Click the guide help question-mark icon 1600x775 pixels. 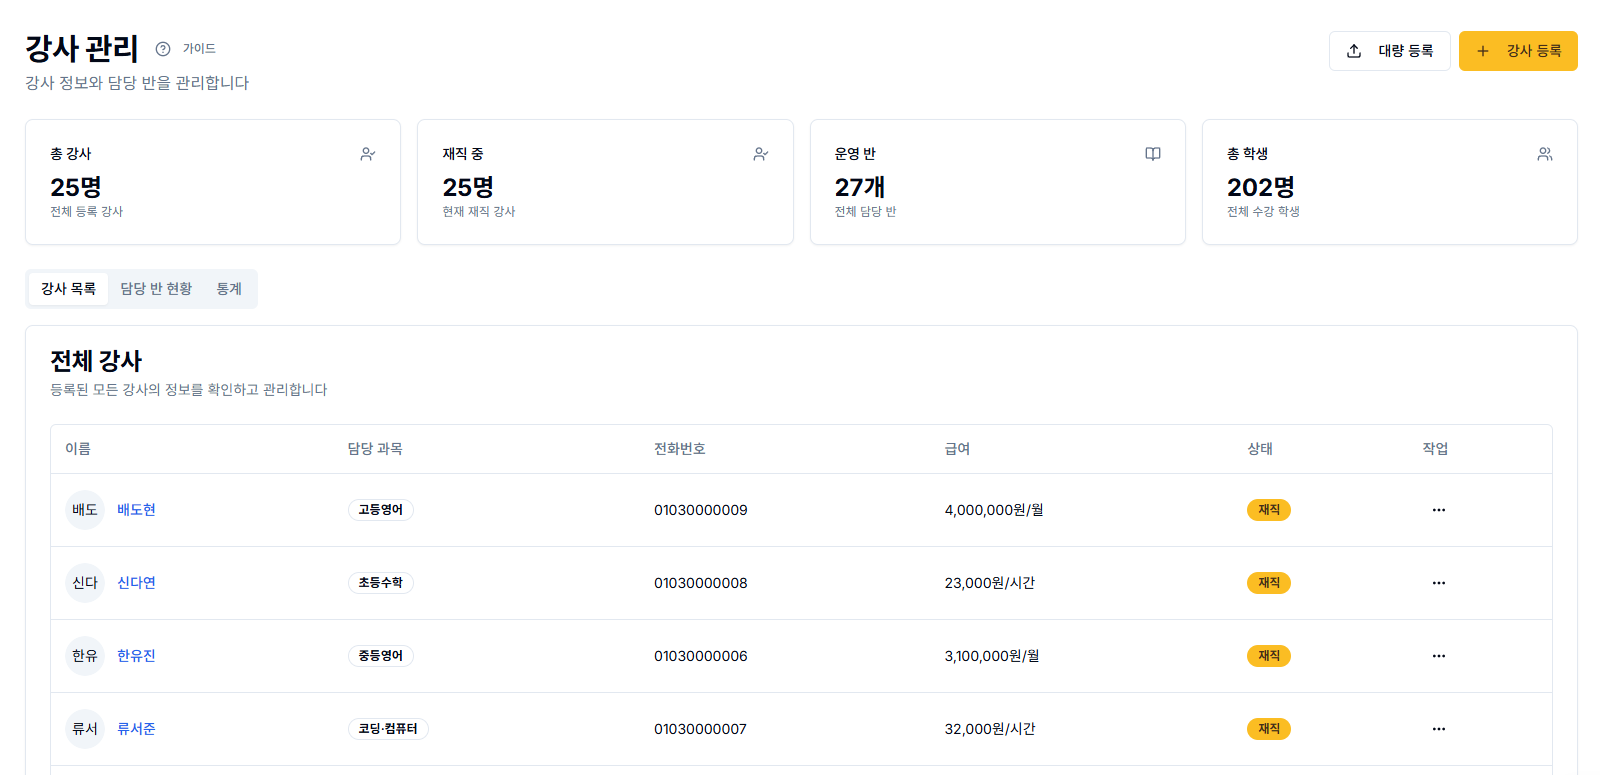tap(163, 49)
